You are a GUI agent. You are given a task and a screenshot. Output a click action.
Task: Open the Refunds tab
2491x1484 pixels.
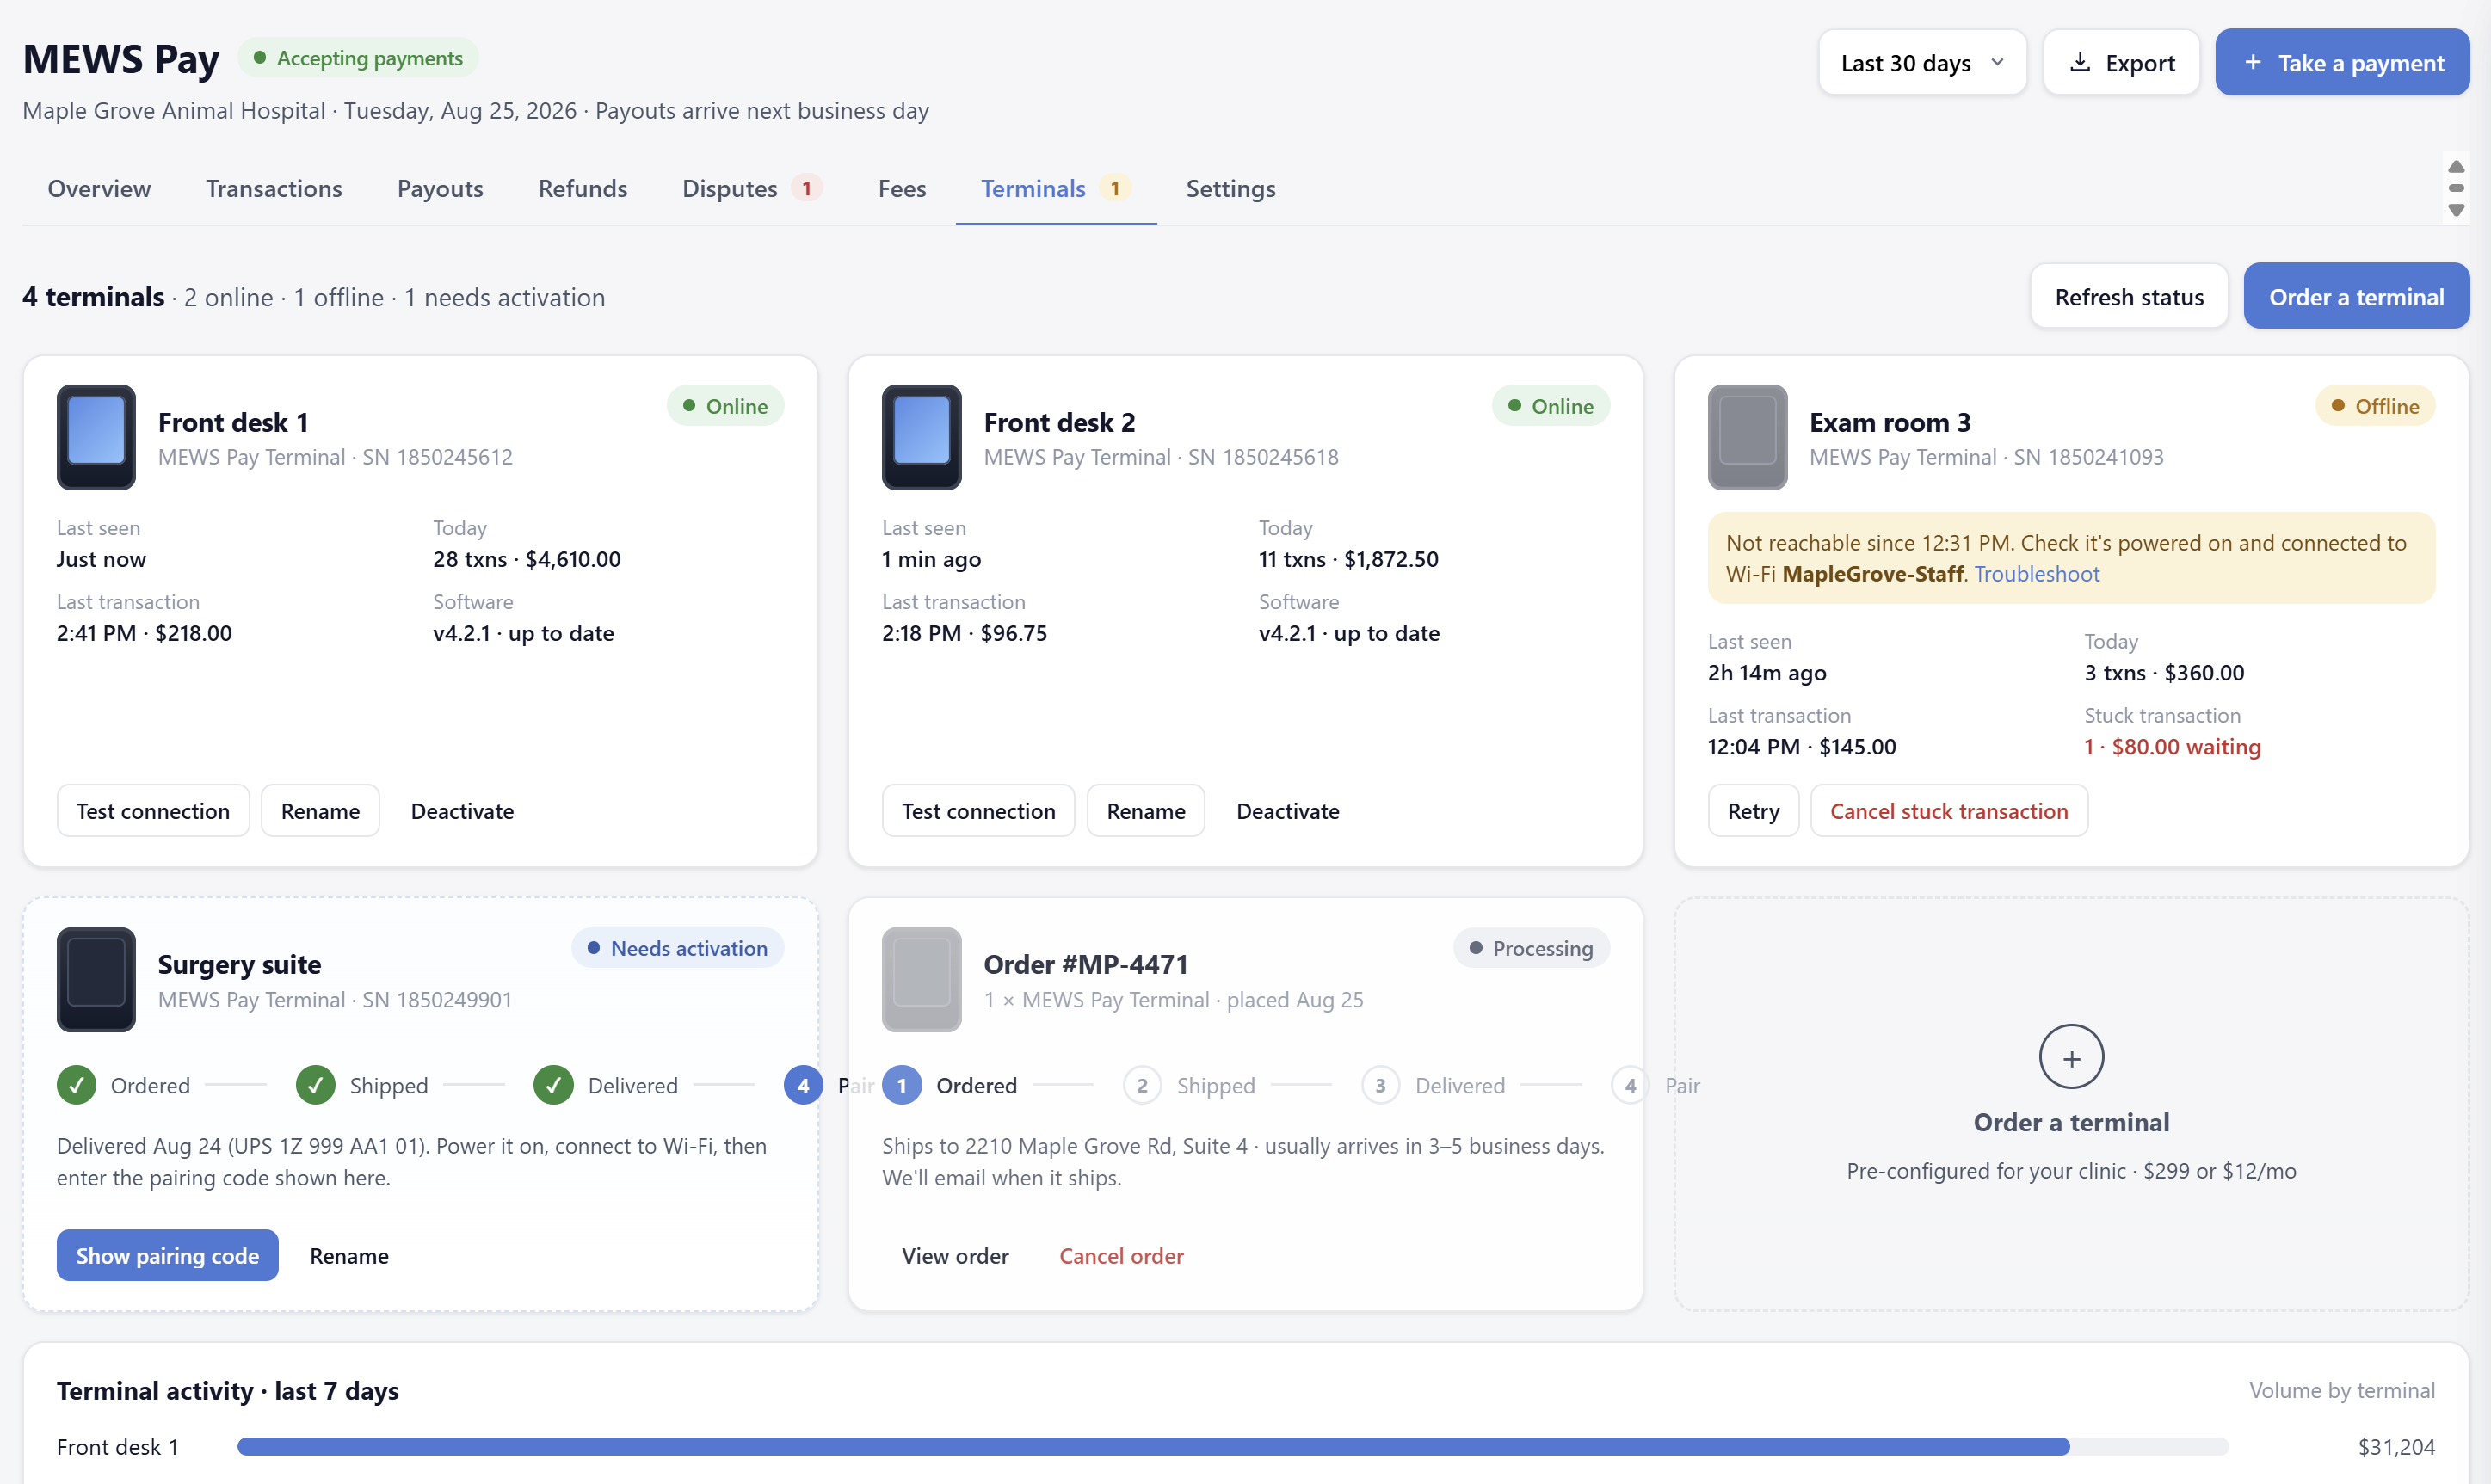point(583,188)
